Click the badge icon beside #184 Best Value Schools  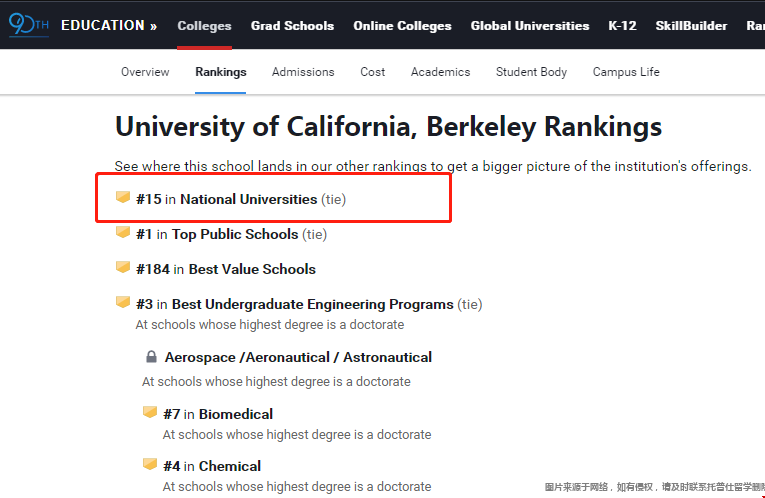click(x=123, y=267)
